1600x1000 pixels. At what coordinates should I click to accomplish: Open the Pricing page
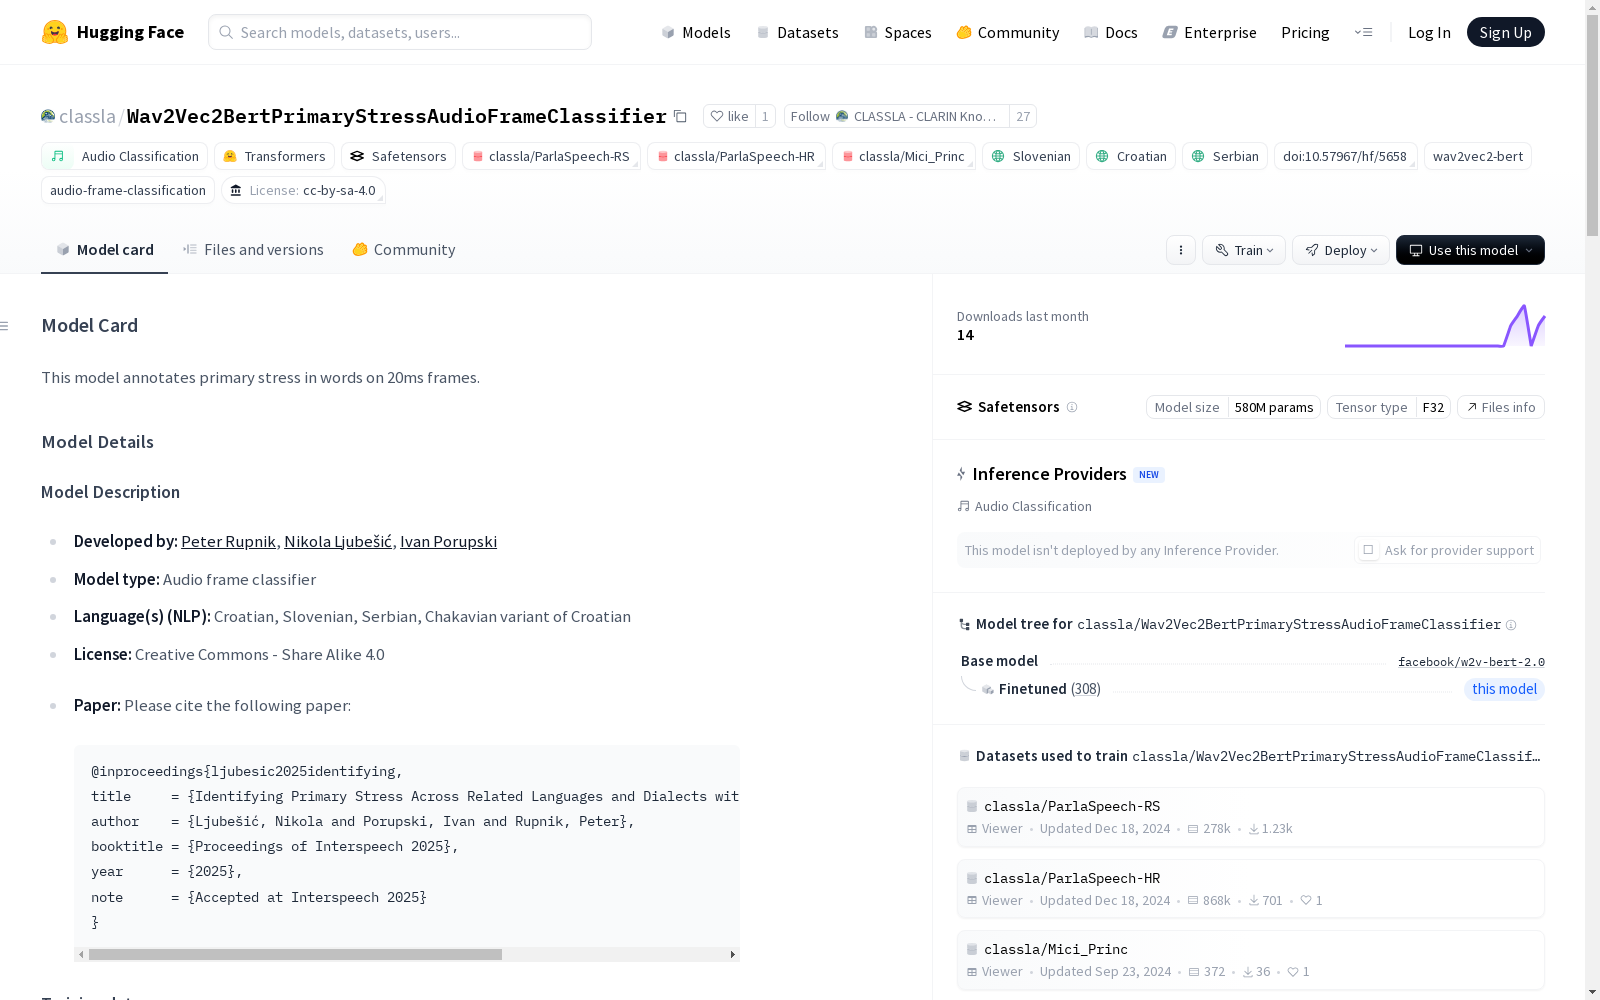coord(1305,32)
